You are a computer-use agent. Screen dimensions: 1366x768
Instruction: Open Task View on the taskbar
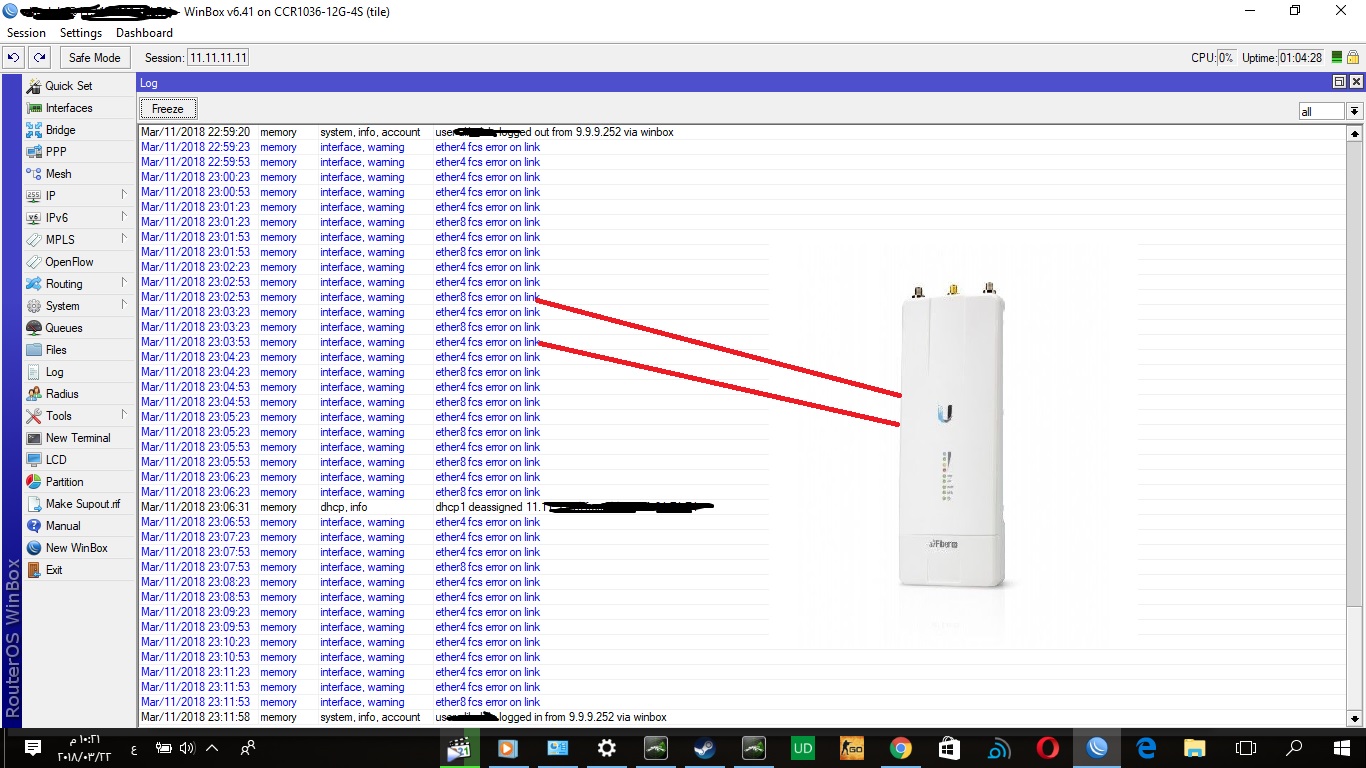(1245, 748)
